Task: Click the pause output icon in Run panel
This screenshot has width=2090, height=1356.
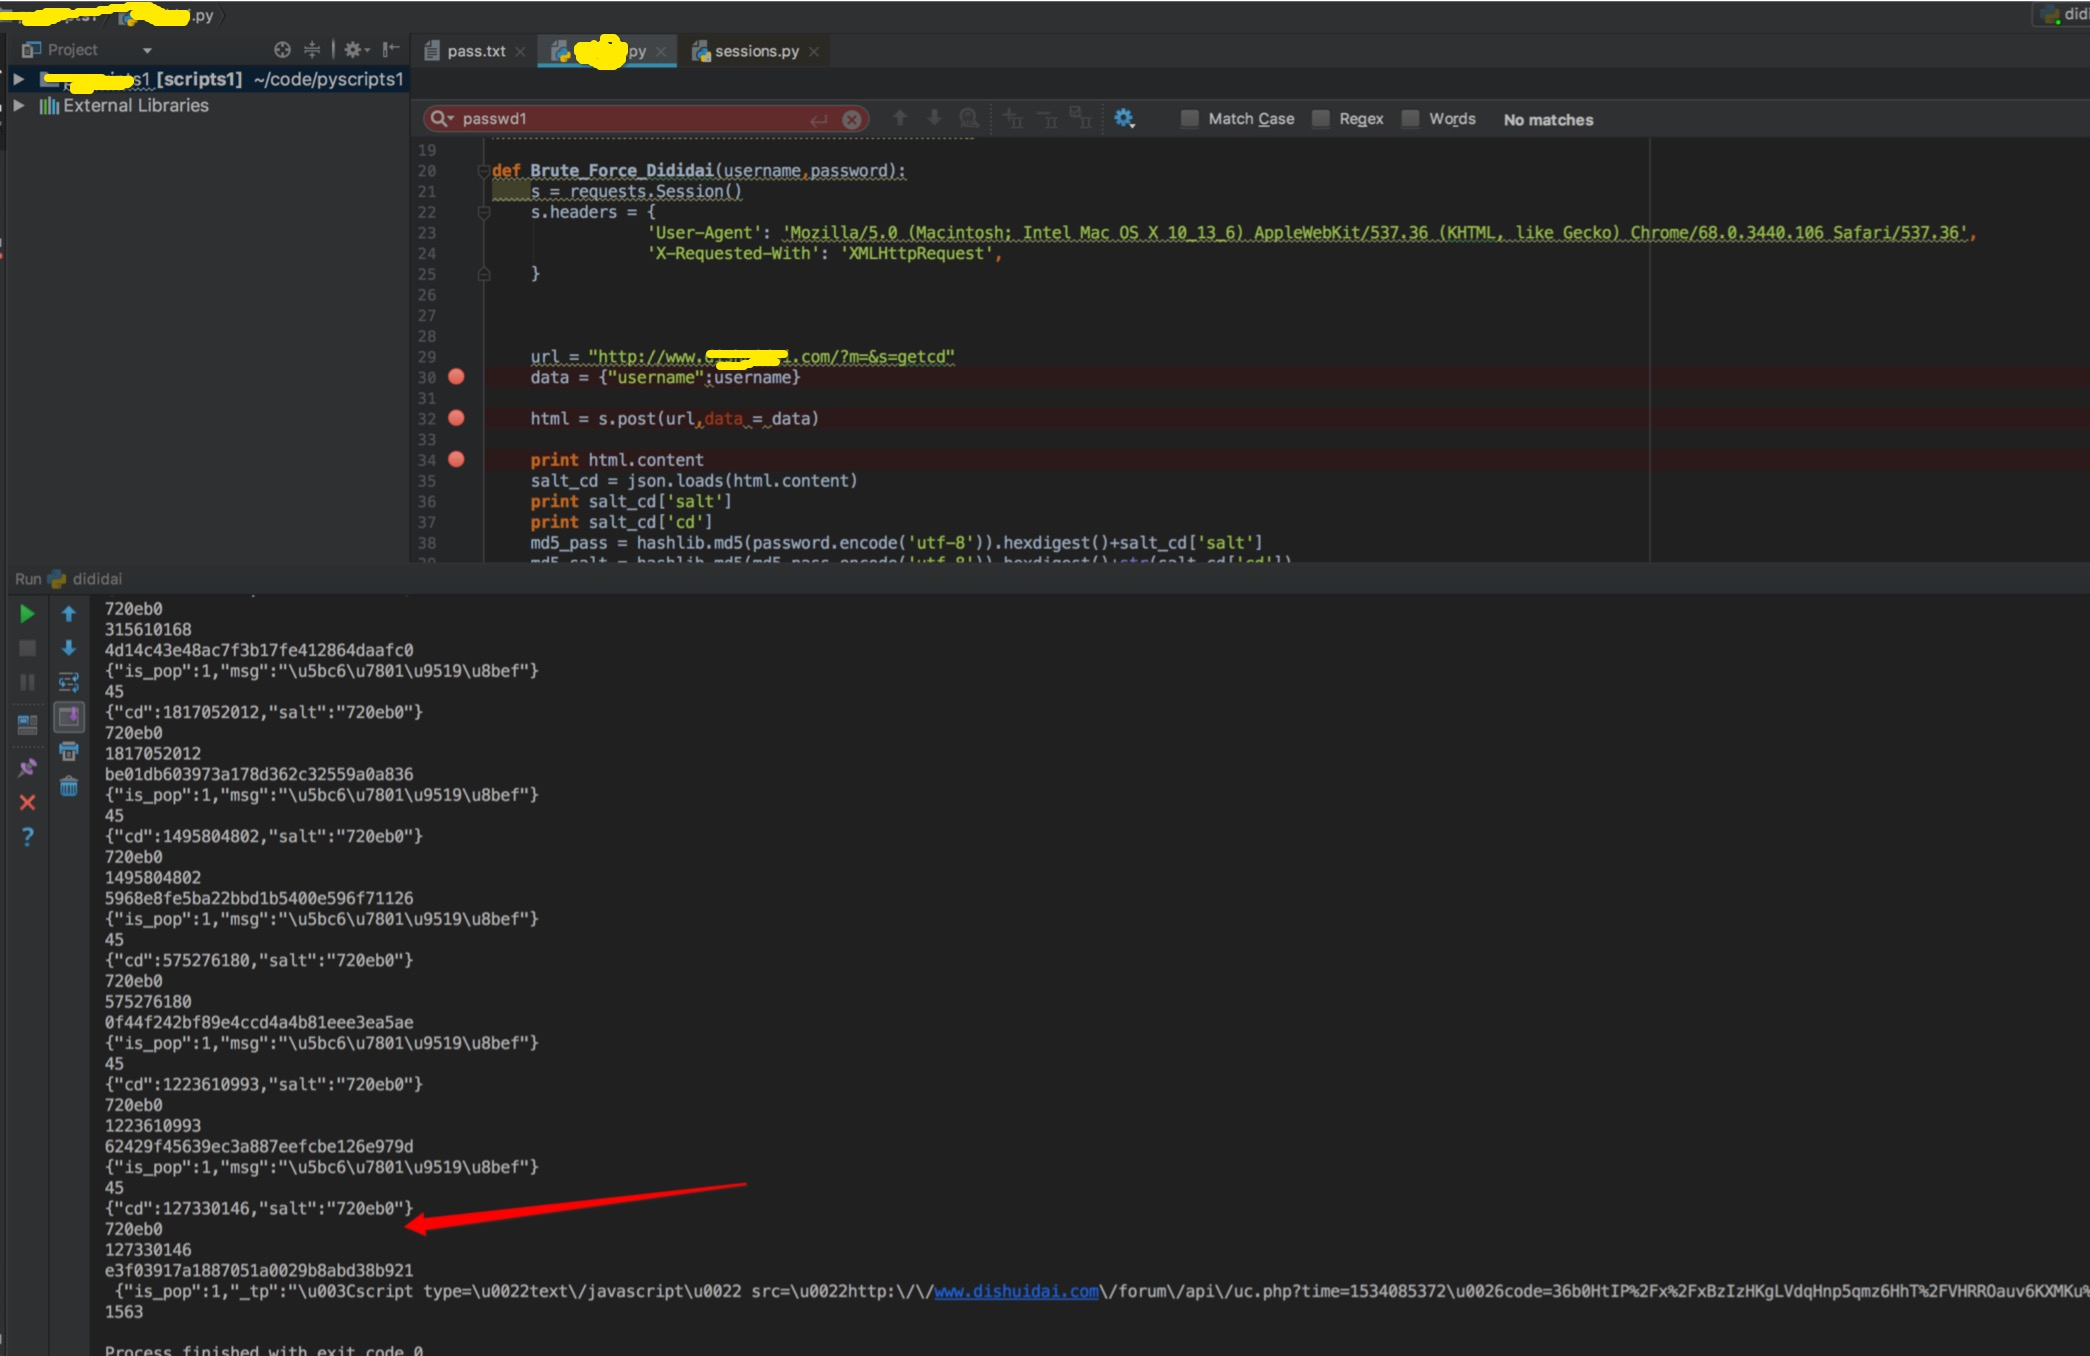Action: [27, 682]
